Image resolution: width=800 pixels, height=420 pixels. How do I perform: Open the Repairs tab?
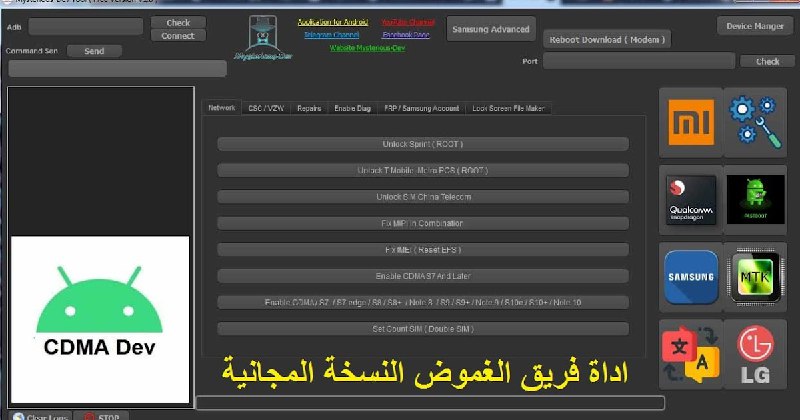click(309, 108)
